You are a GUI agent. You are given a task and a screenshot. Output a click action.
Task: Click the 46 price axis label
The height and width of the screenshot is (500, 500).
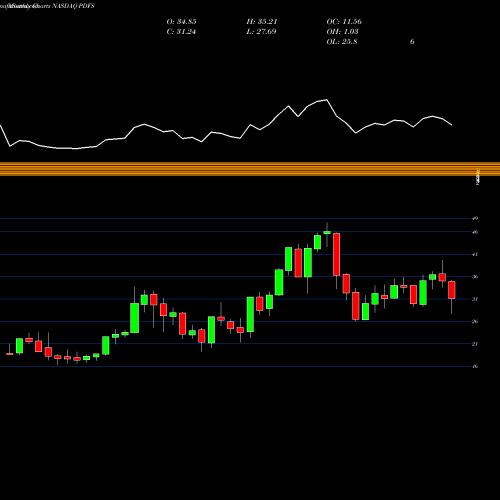pos(475,232)
